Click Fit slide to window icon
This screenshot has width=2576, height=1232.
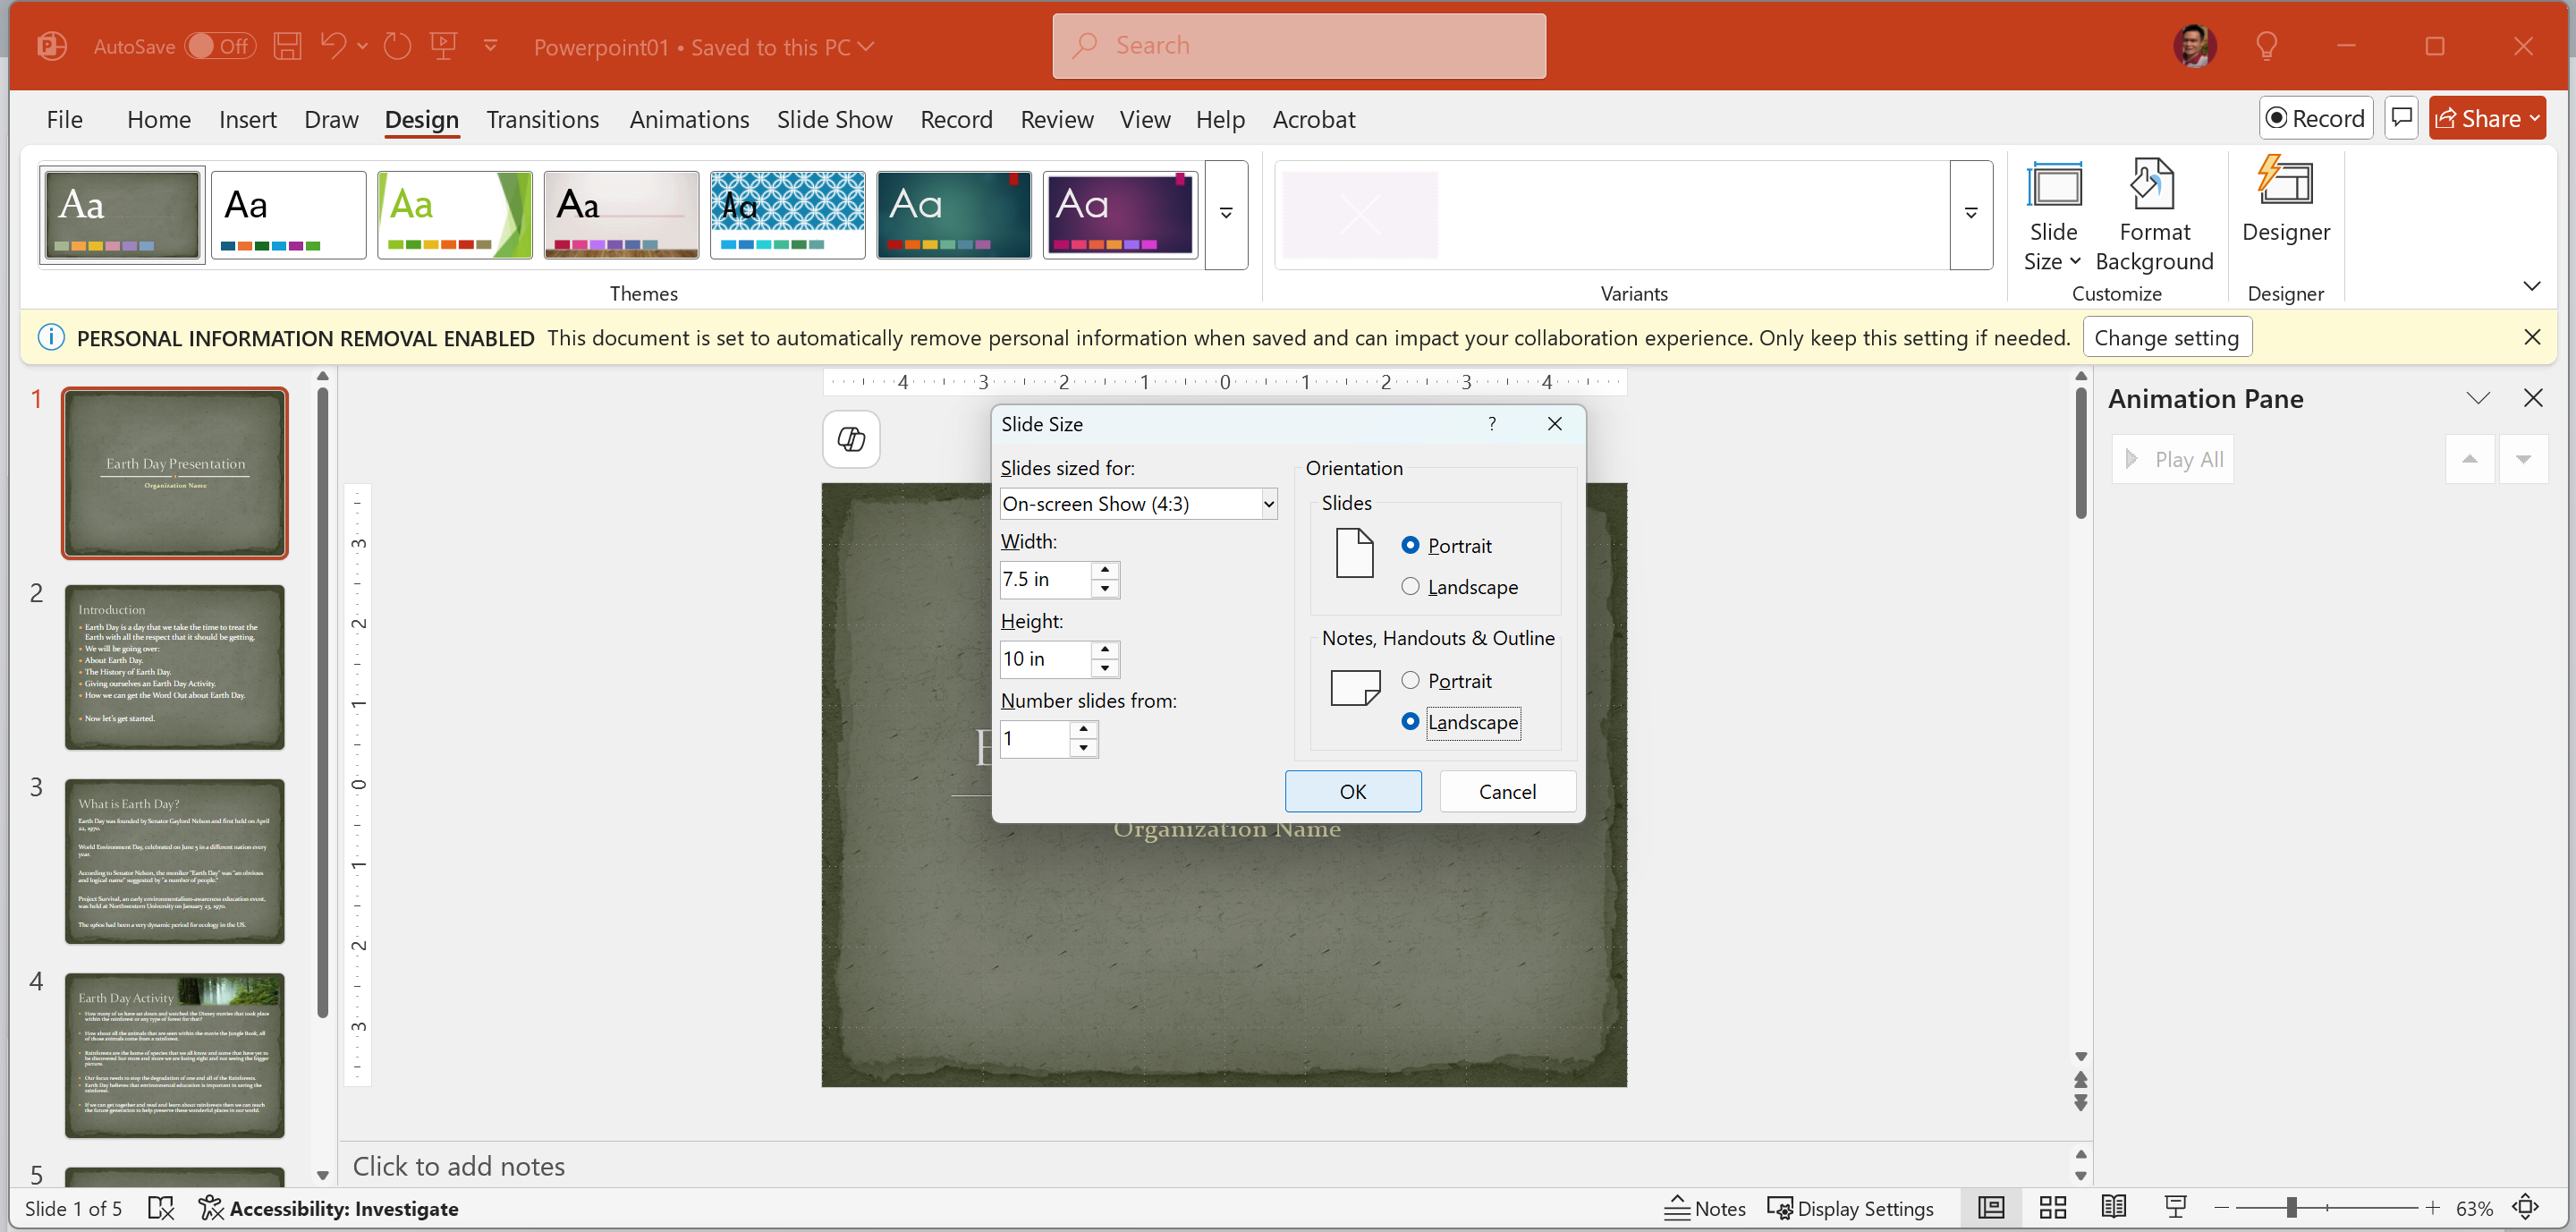[2527, 1208]
